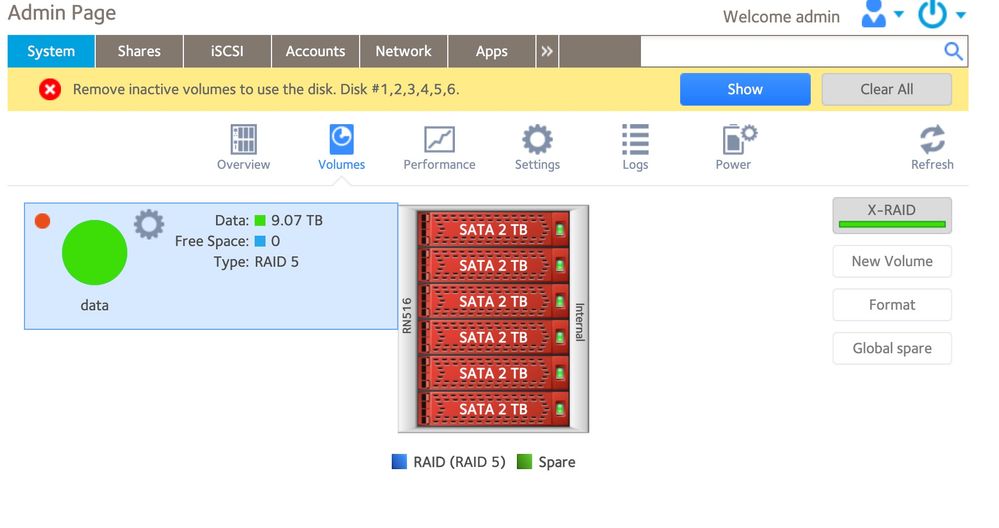Click the 'Internal' chassis label
Image resolution: width=999 pixels, height=528 pixels.
pyautogui.click(x=580, y=322)
